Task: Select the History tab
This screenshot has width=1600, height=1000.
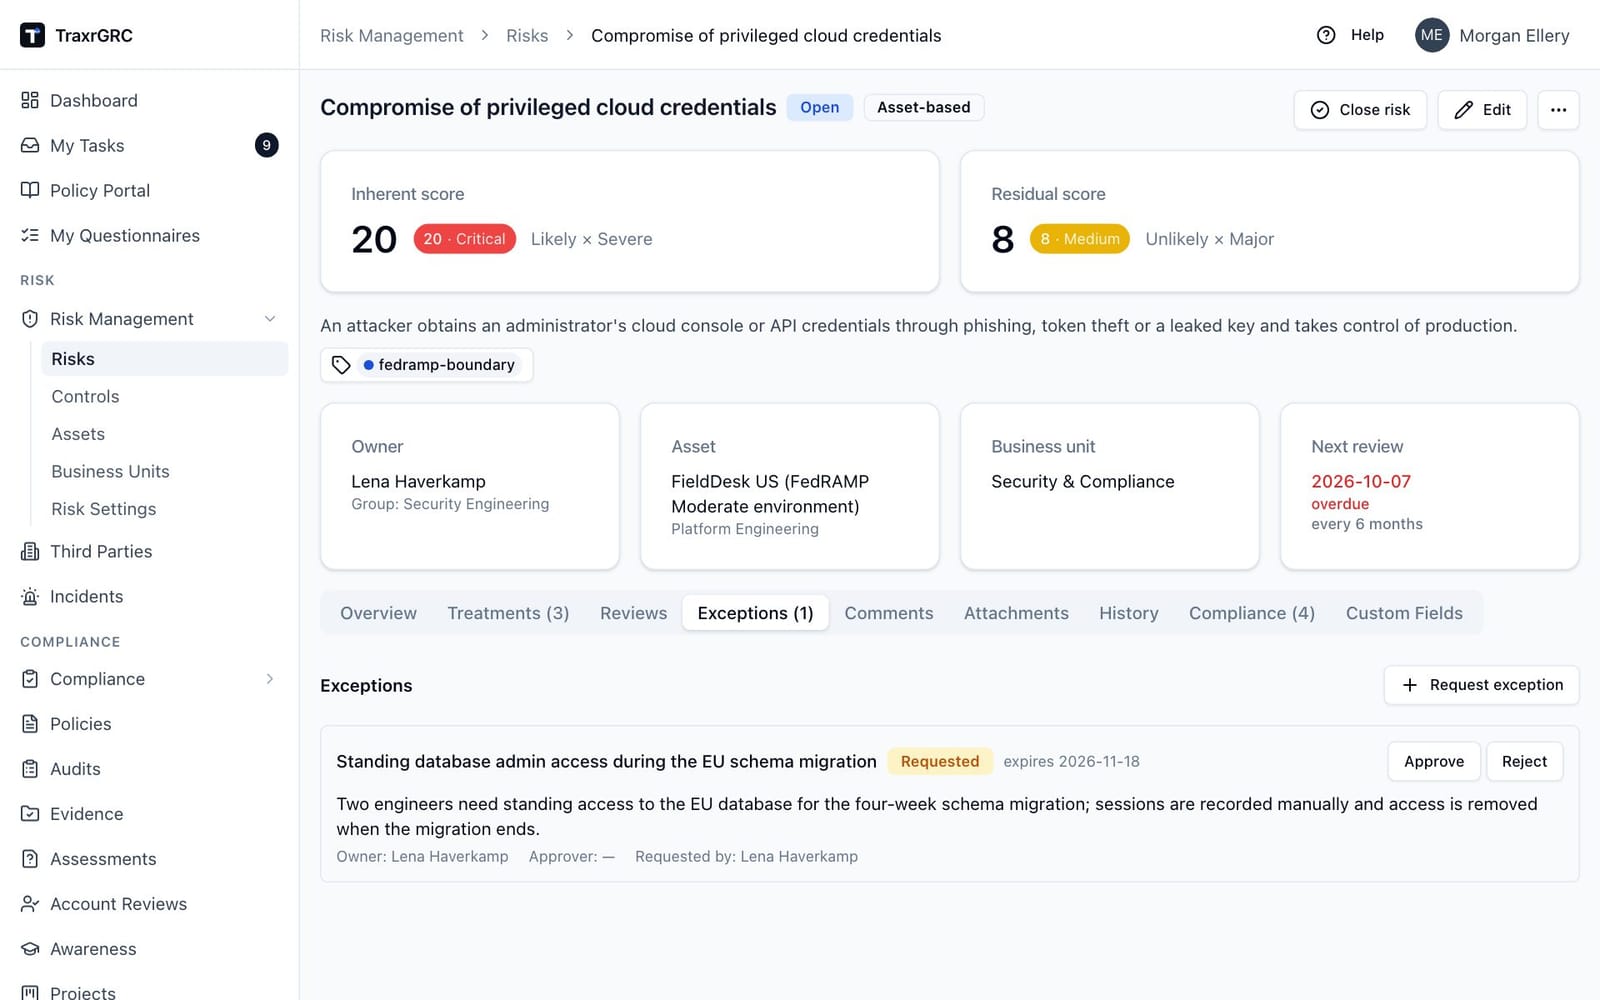Action: pos(1128,613)
